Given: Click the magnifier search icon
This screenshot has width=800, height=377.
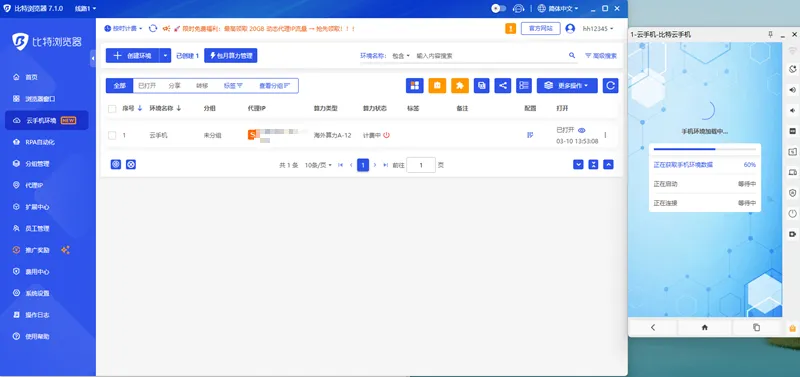Looking at the screenshot, I should (572, 55).
